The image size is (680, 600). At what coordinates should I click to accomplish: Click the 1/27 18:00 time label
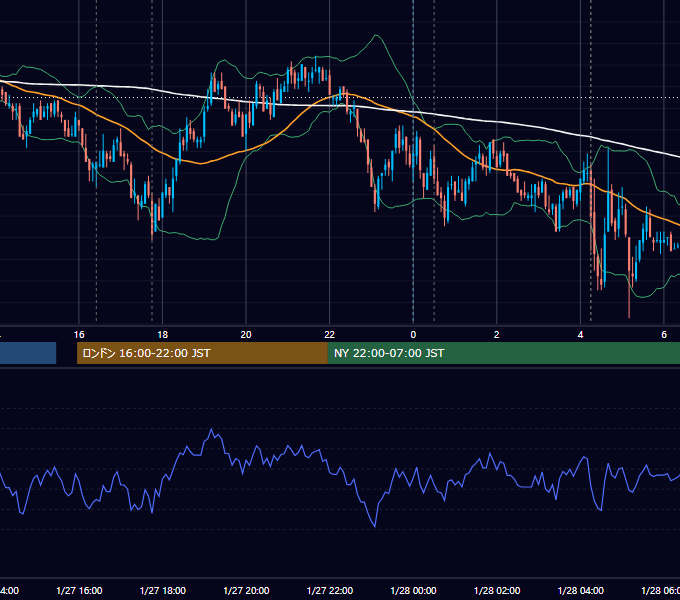pyautogui.click(x=163, y=590)
